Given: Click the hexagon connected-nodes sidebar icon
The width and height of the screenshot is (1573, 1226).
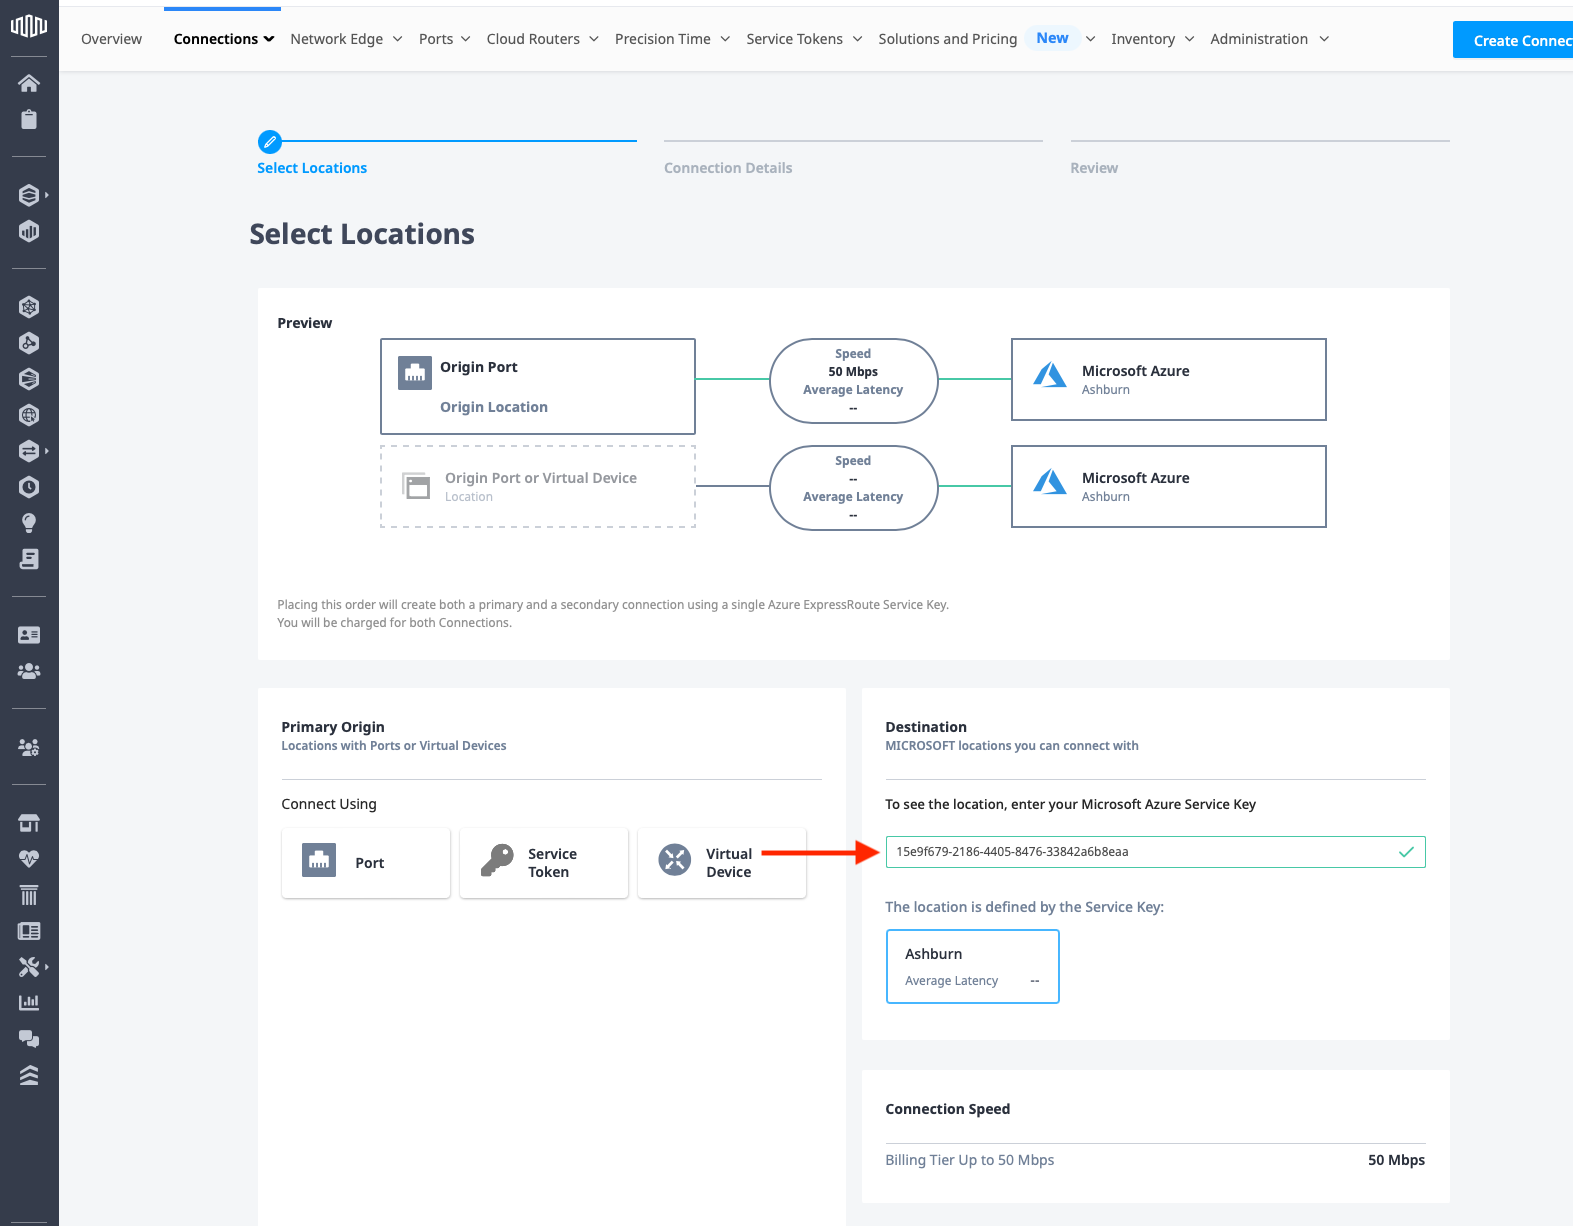Looking at the screenshot, I should (x=29, y=343).
